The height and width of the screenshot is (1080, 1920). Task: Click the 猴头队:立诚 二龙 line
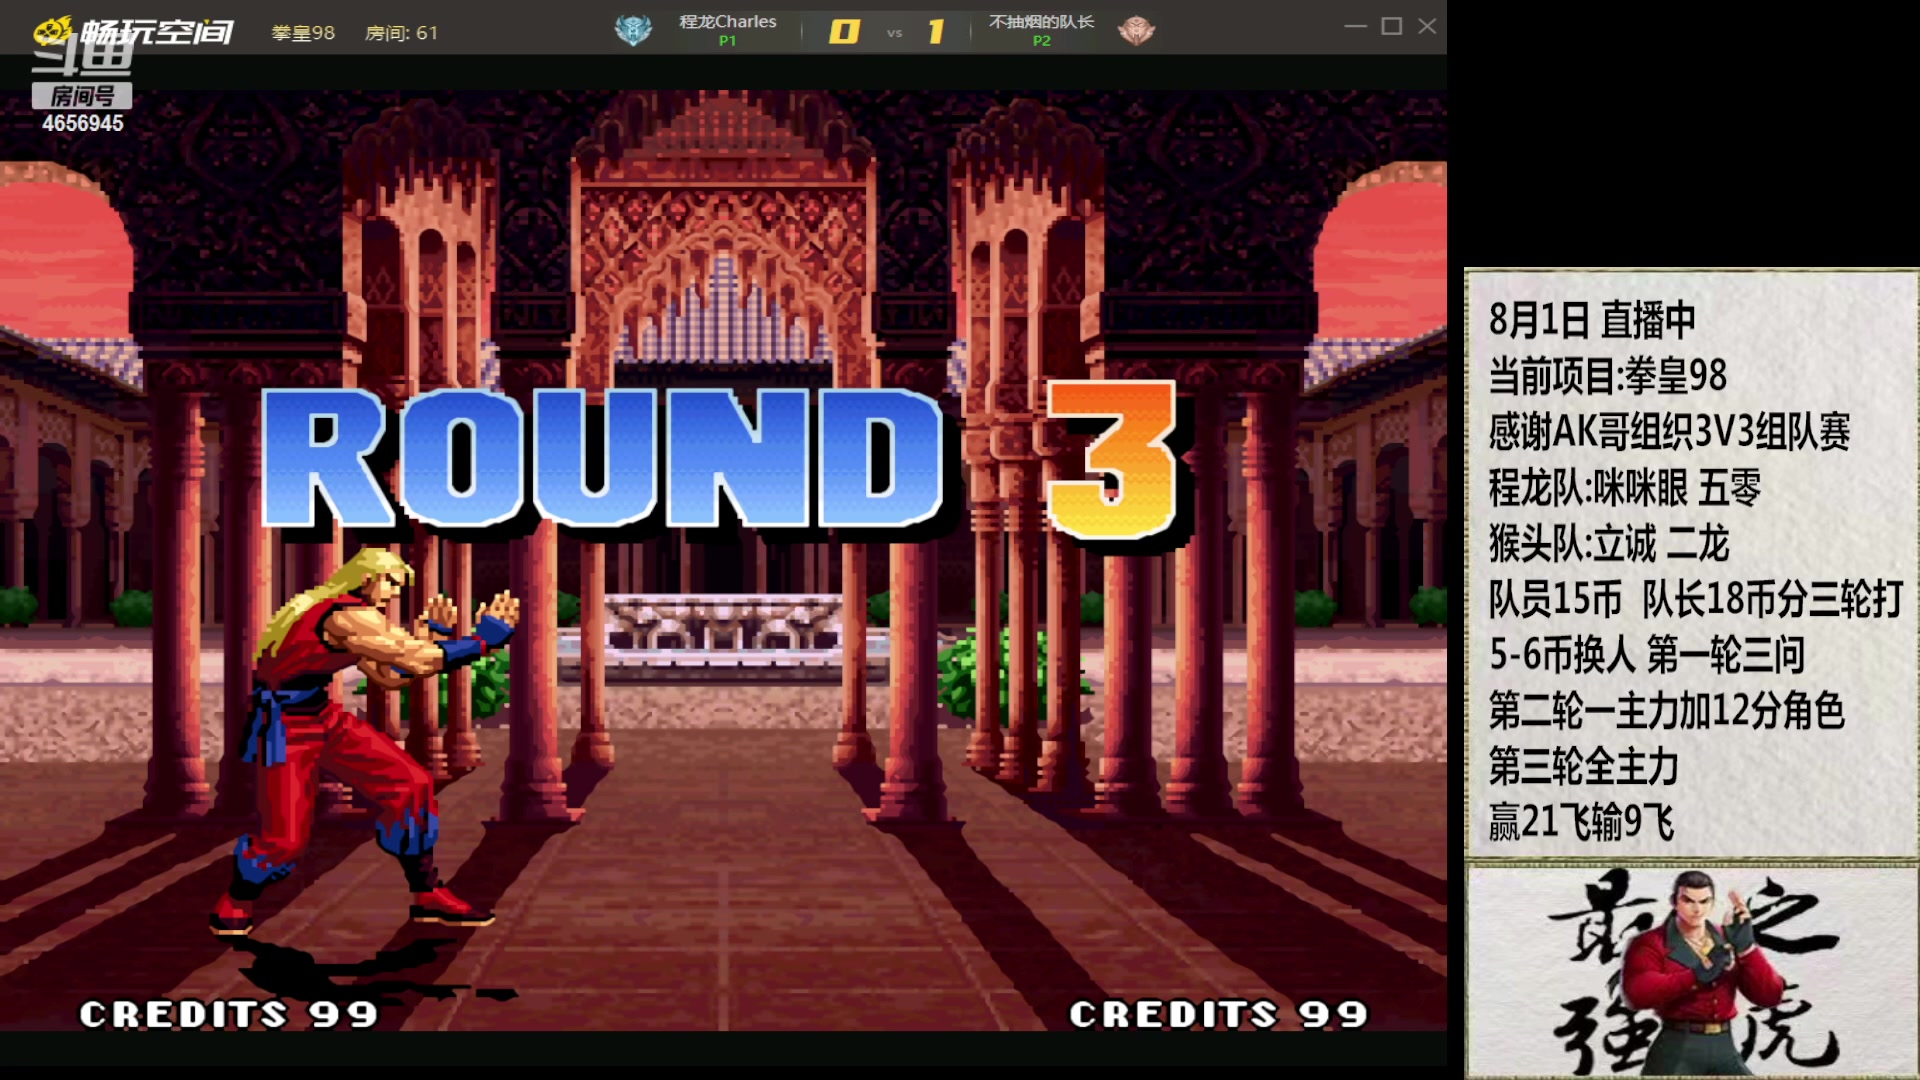click(x=1608, y=543)
